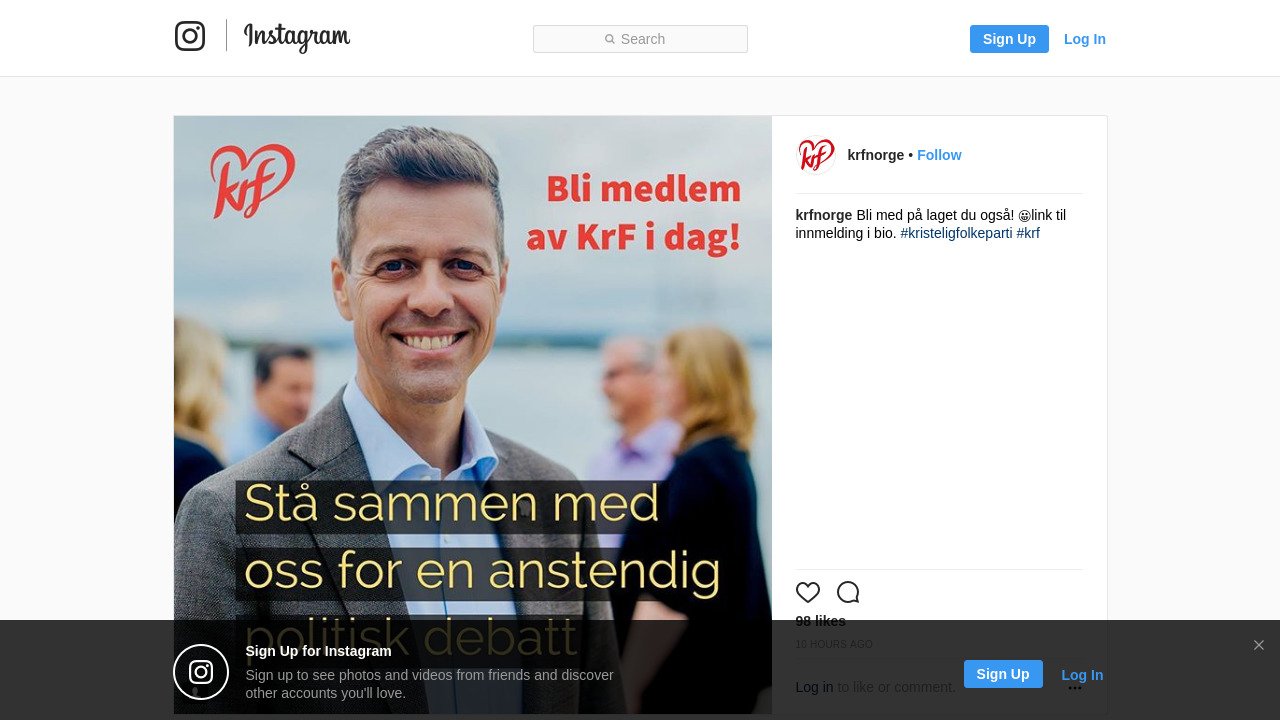Open the krfnorge username beside the avatar
Screen dimensions: 1280x720
point(876,155)
